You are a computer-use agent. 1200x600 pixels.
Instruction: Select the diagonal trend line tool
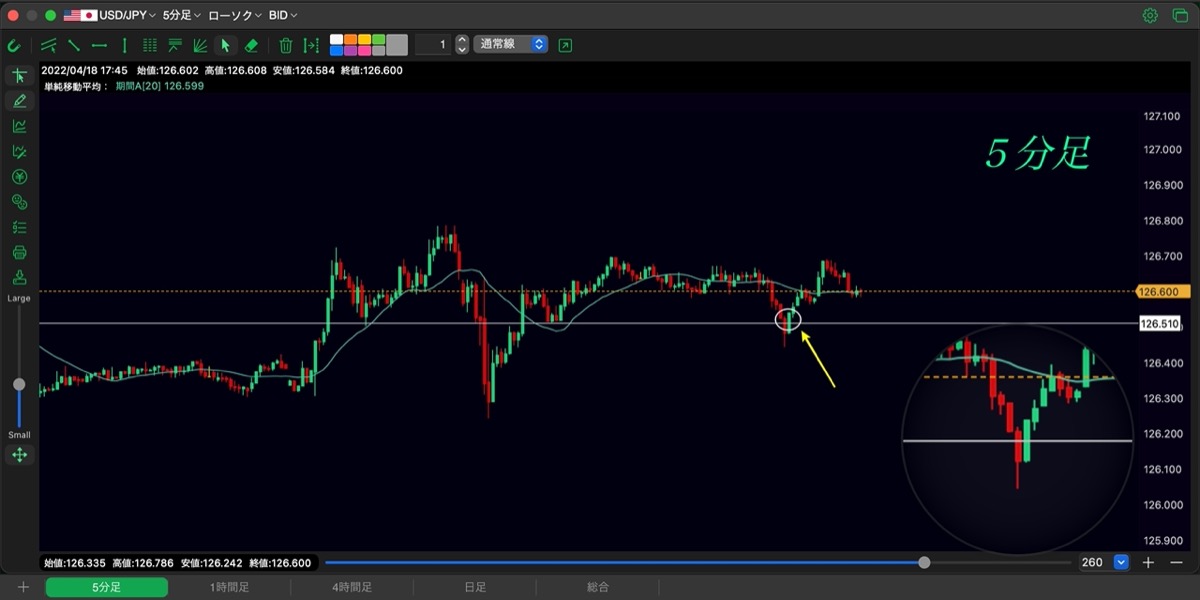[74, 45]
